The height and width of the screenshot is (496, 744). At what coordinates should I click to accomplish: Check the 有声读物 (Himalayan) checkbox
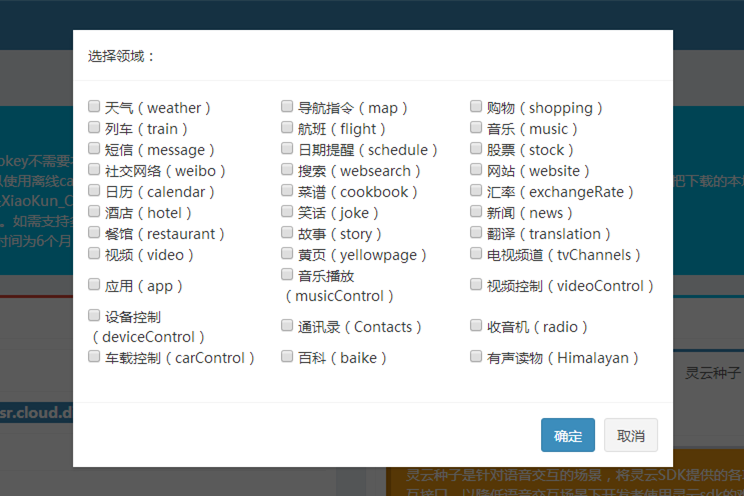477,356
